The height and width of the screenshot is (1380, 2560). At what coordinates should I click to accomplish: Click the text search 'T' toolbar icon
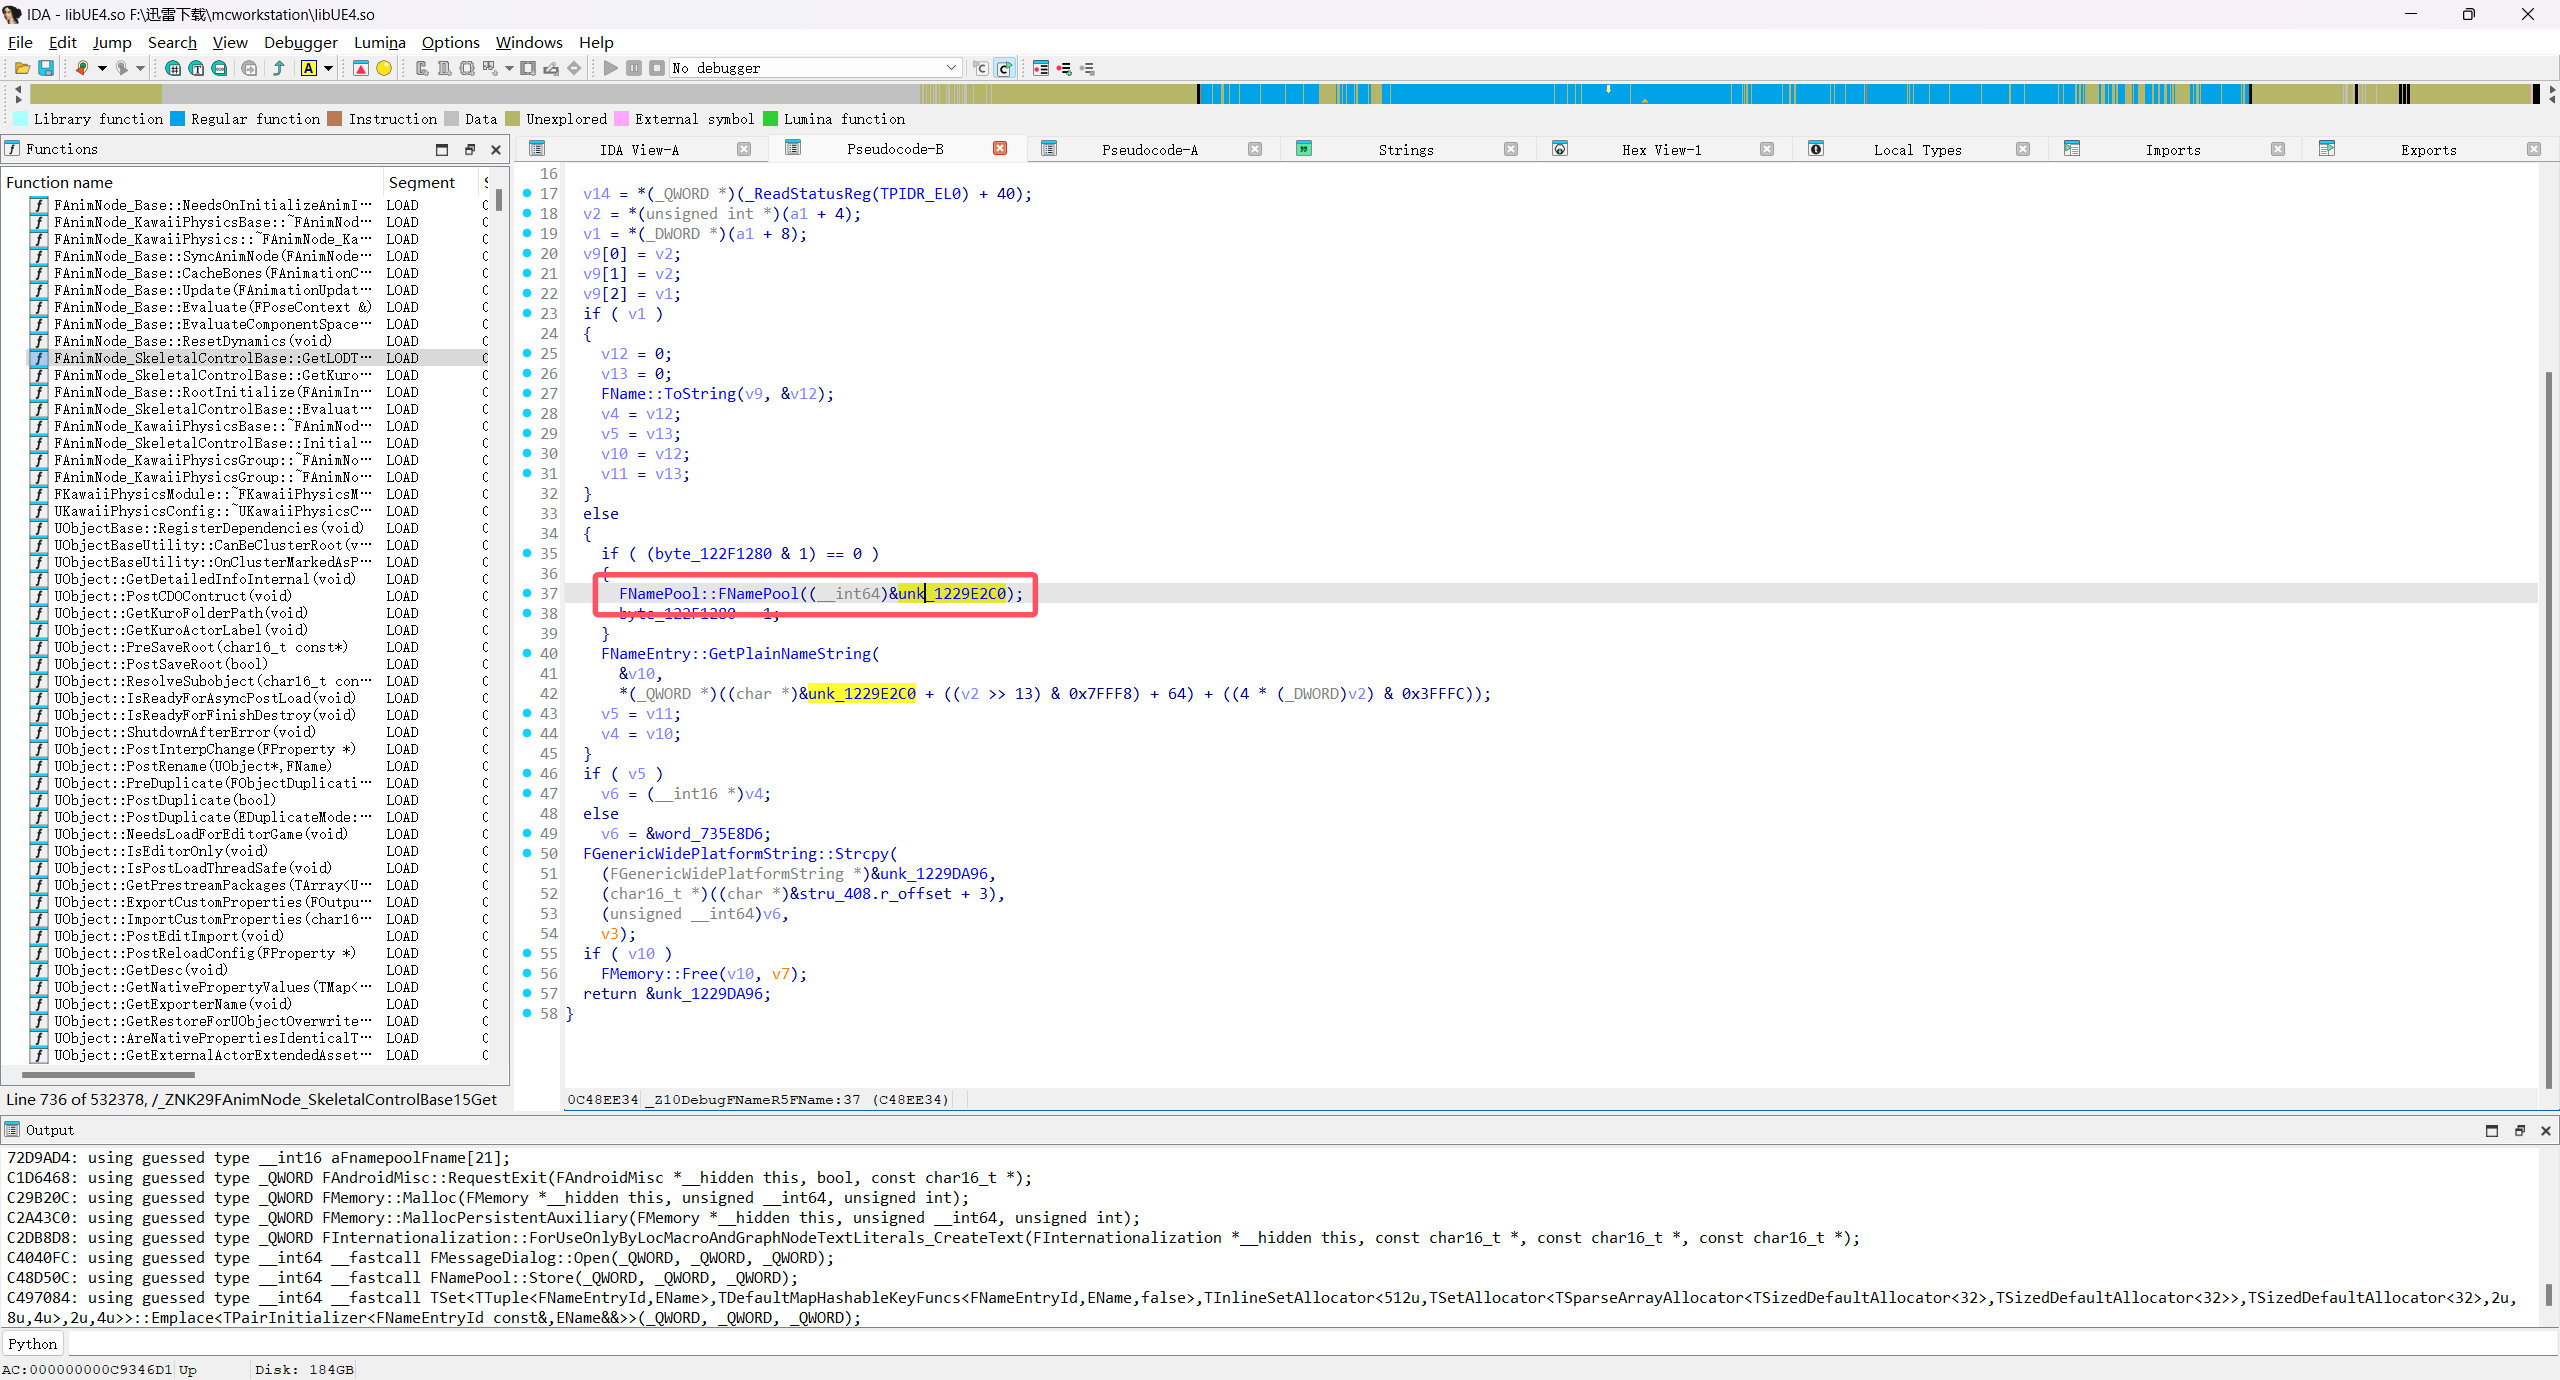196,68
